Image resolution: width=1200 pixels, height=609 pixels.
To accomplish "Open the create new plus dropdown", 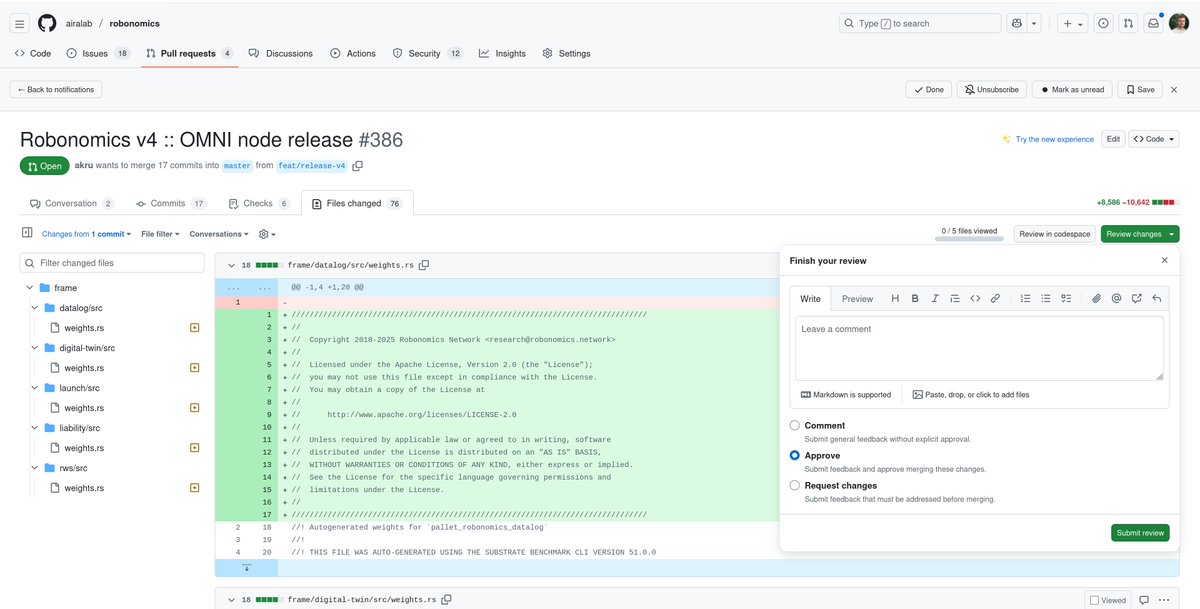I will [x=1073, y=23].
